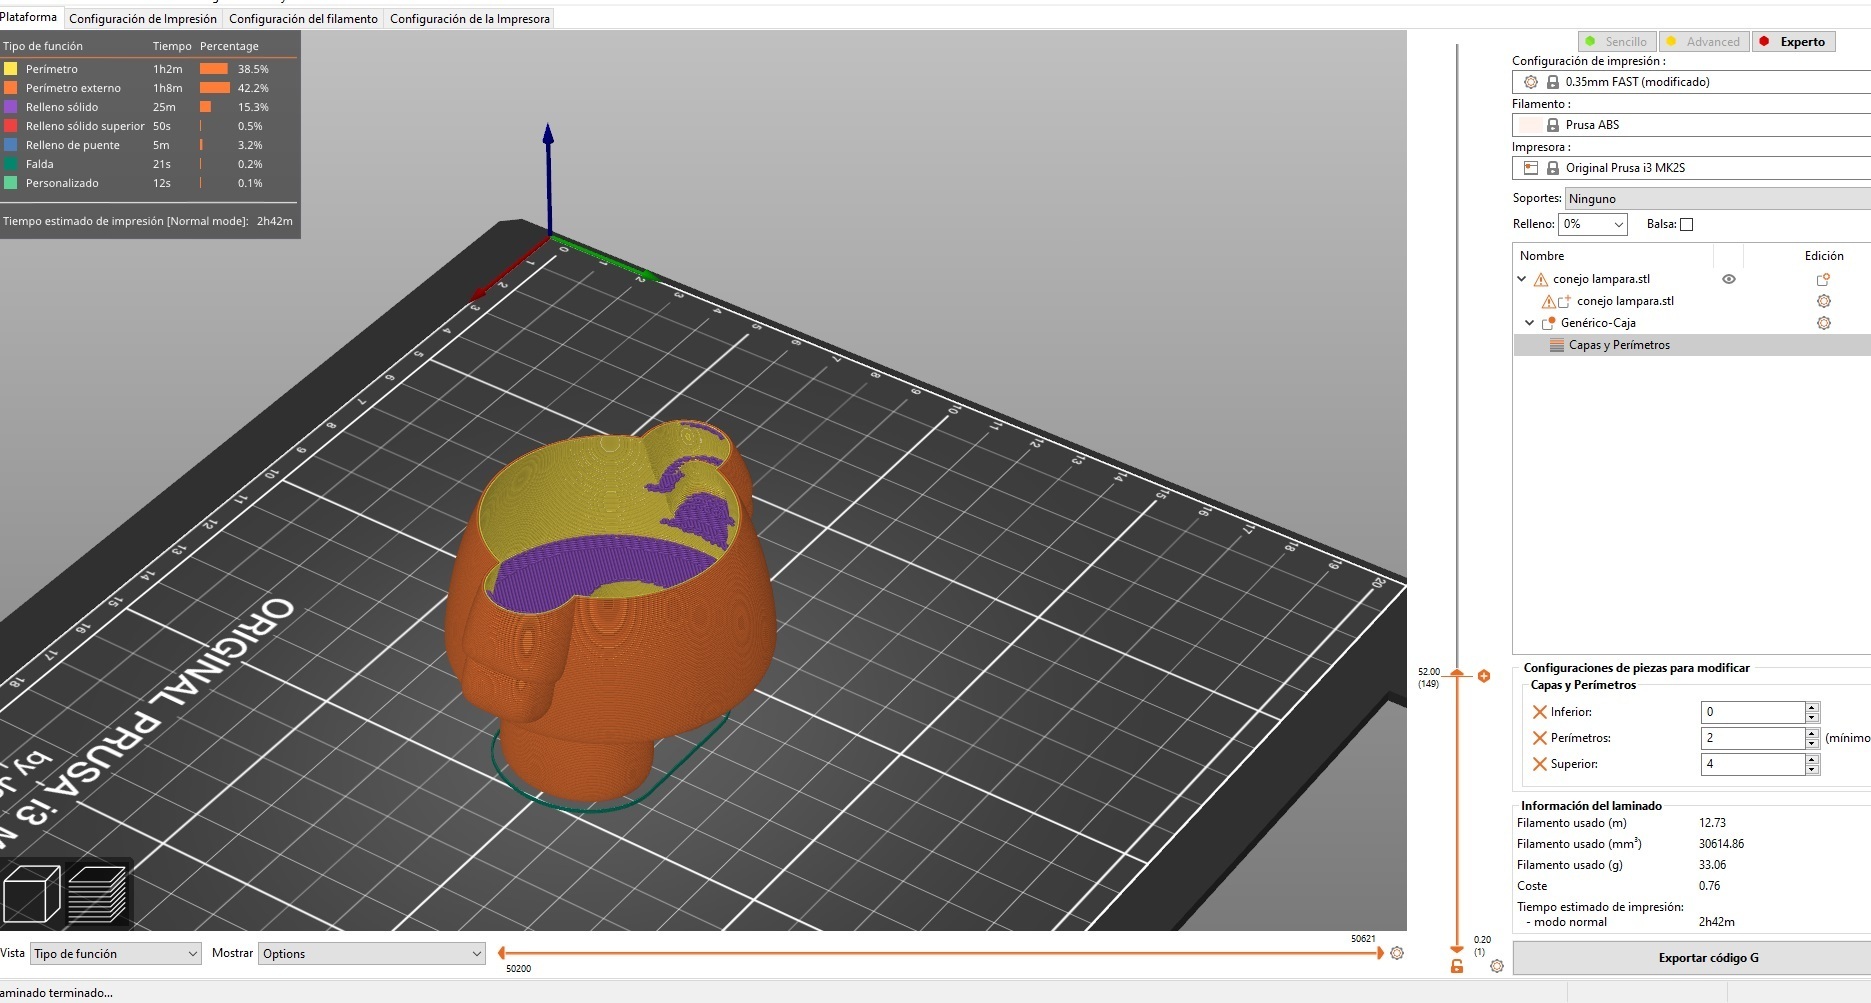The height and width of the screenshot is (1003, 1871).
Task: Select the Capas y Perímetros layers icon
Action: (x=1555, y=344)
